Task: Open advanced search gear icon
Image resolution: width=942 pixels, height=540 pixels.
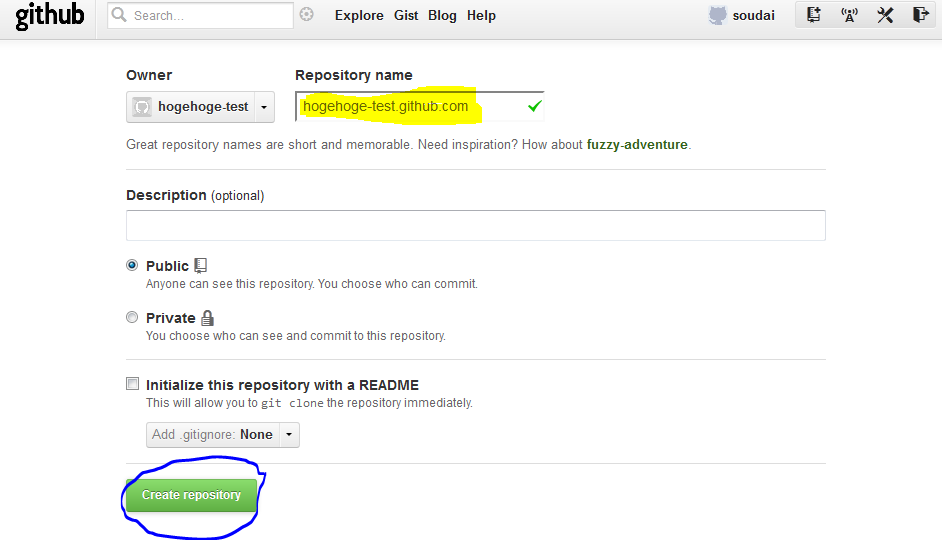Action: pos(306,14)
